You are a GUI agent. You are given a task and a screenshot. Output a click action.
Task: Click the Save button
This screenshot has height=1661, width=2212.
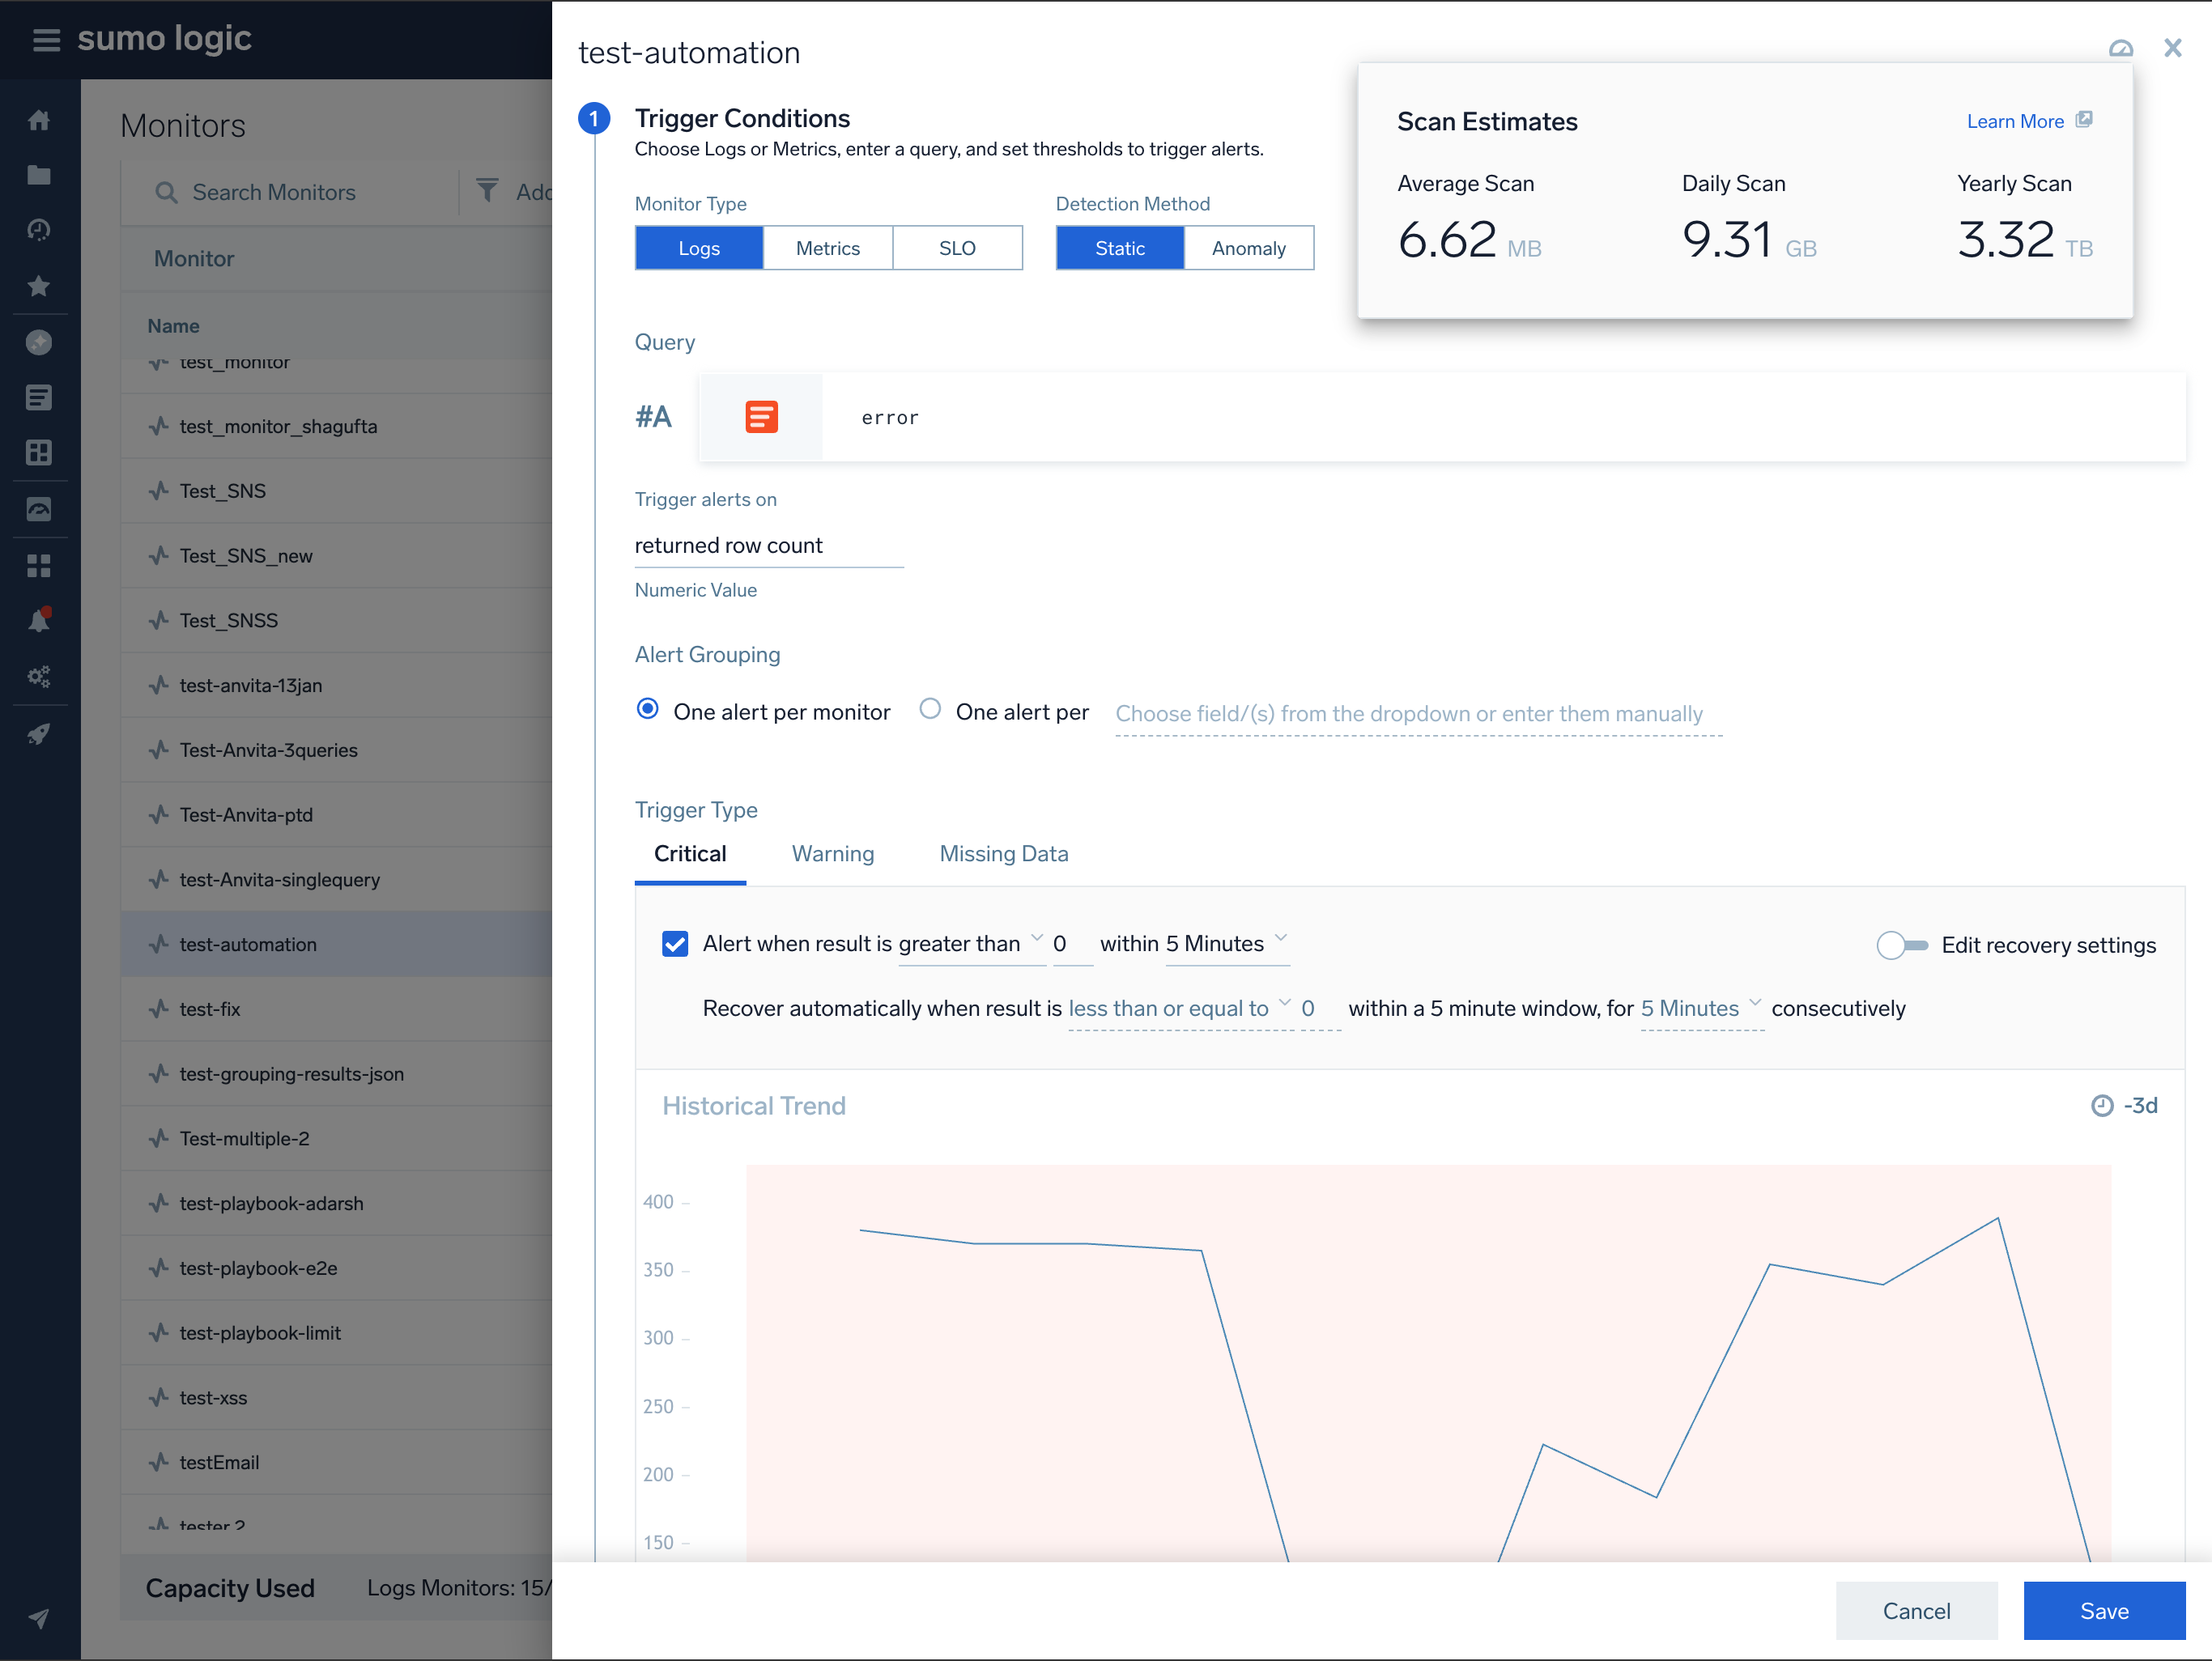tap(2103, 1610)
